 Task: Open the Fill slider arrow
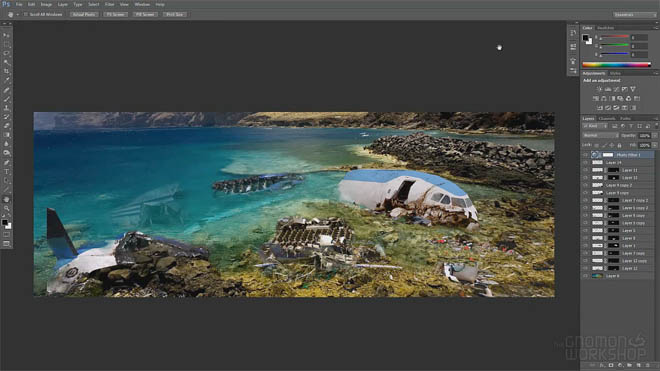tap(655, 145)
